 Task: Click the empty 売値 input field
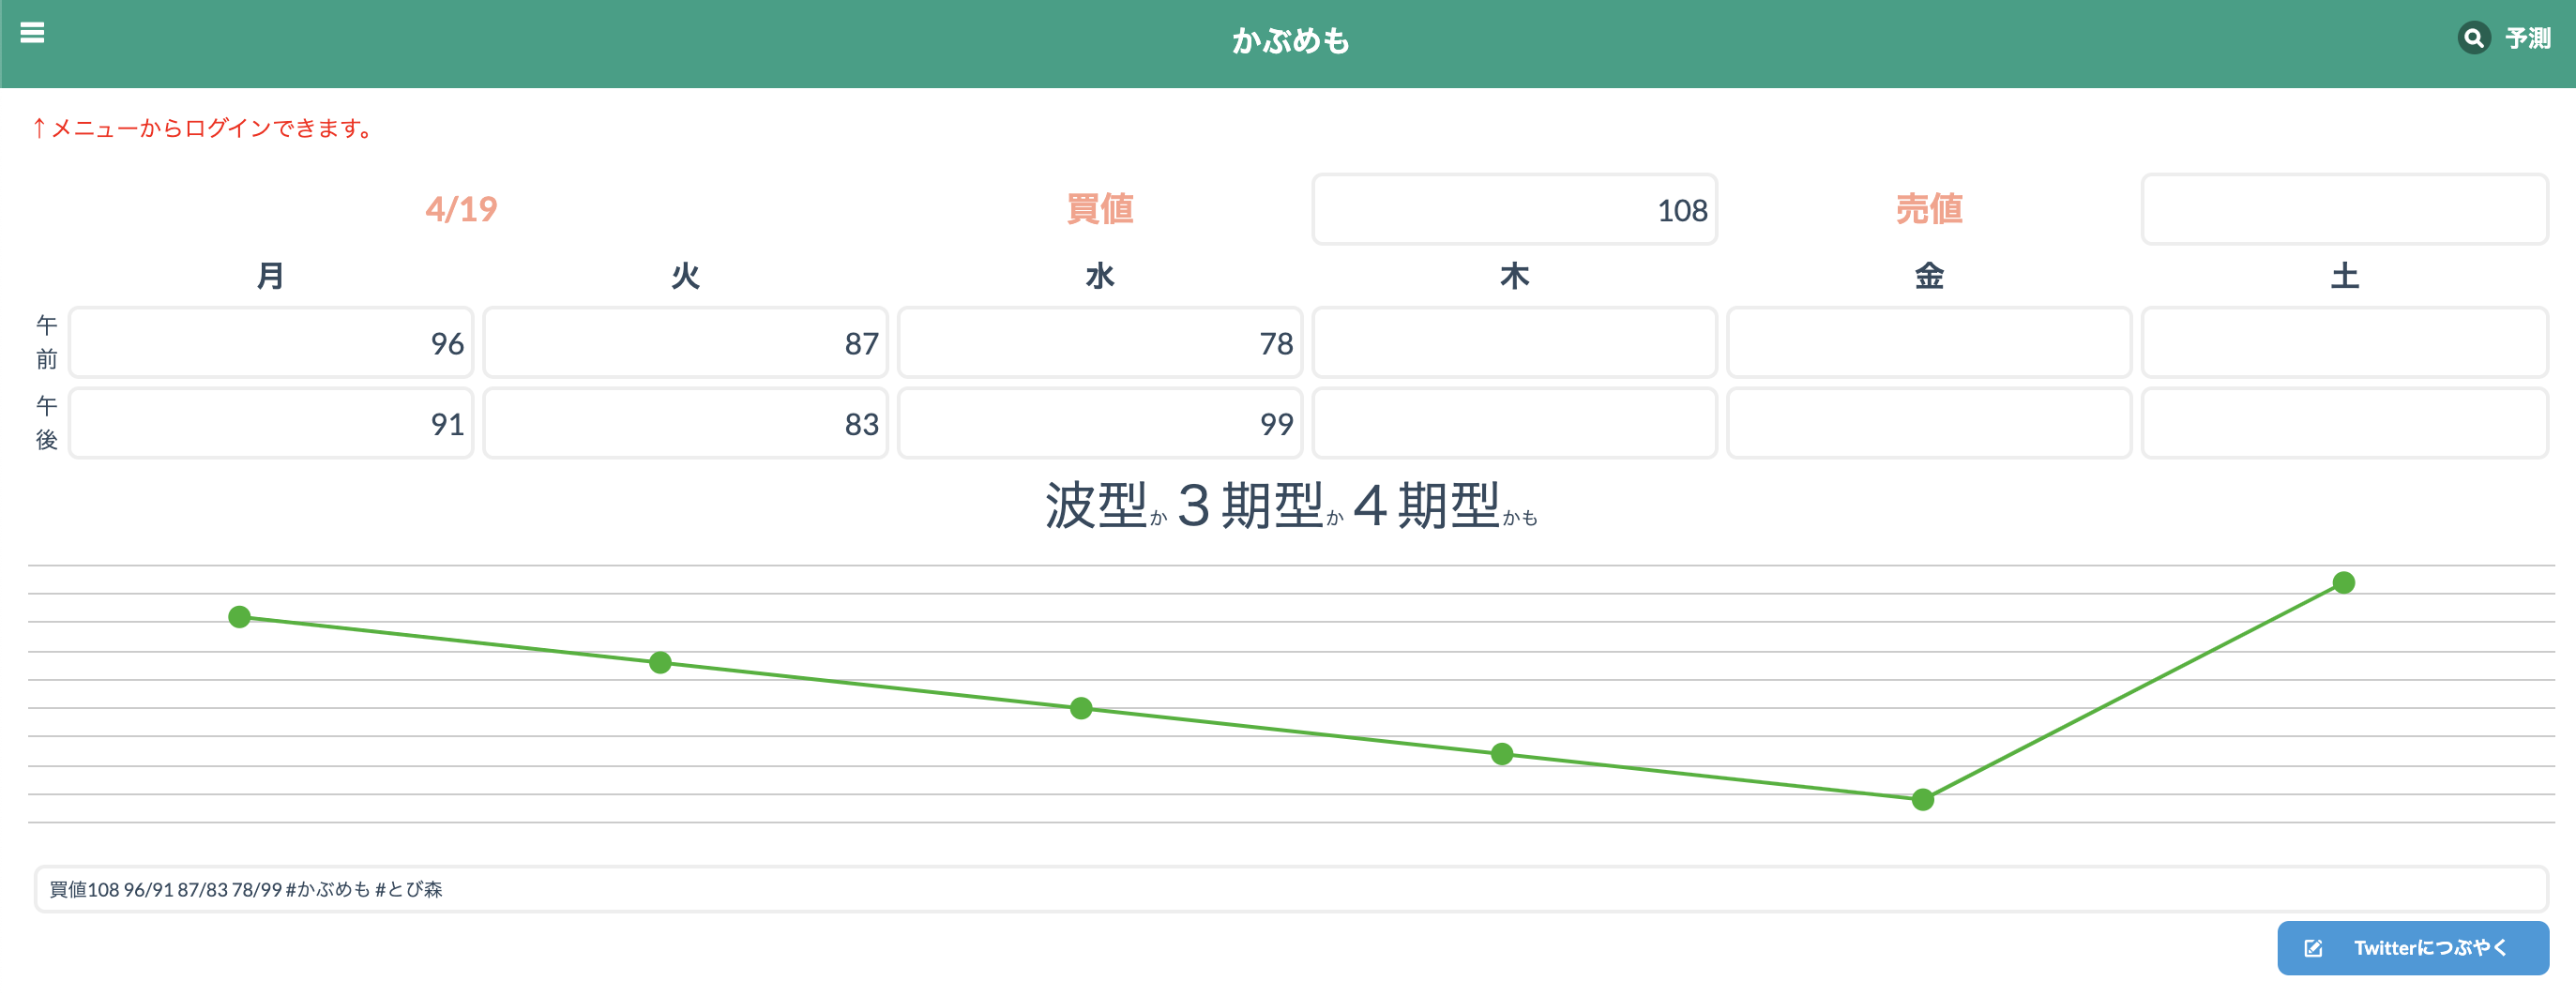click(x=2343, y=210)
